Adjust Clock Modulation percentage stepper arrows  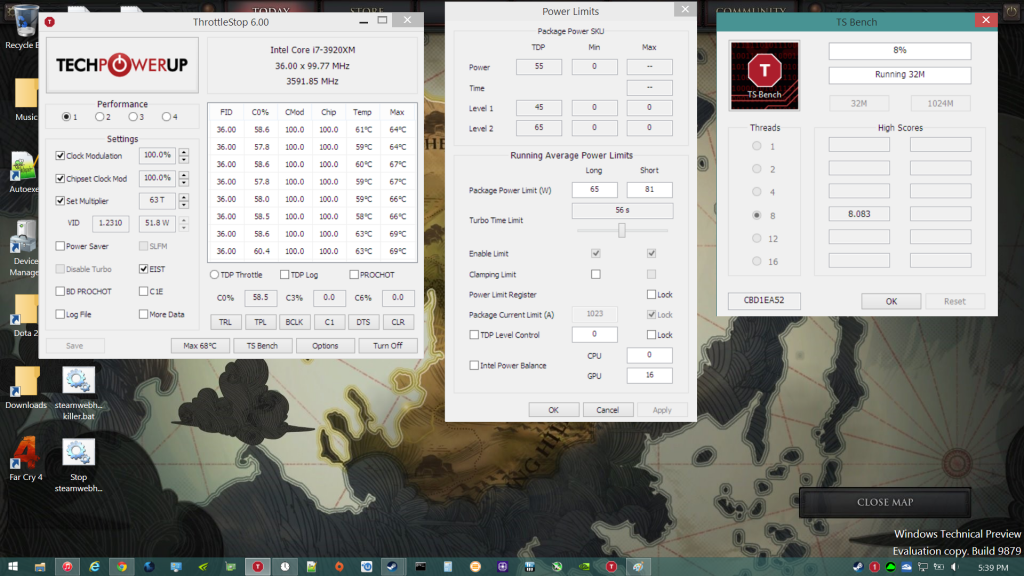pos(184,155)
